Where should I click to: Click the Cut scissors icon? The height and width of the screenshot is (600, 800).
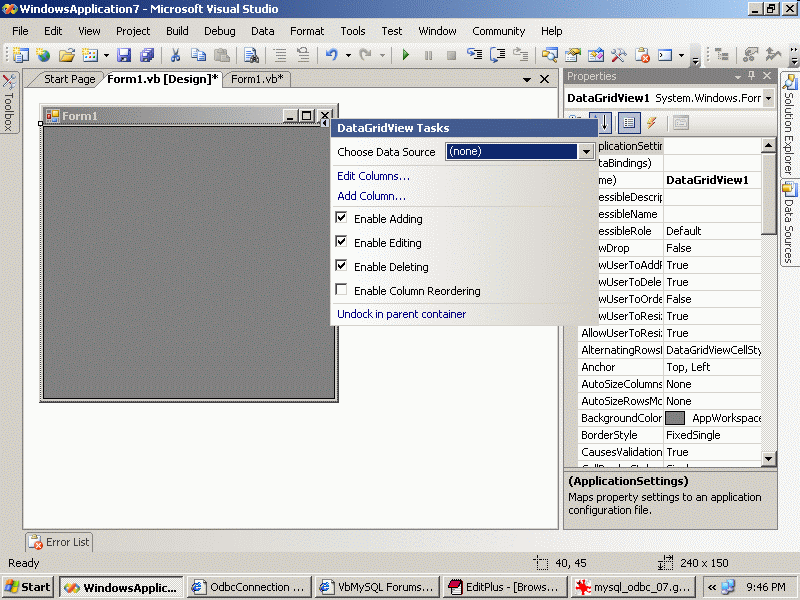coord(176,56)
